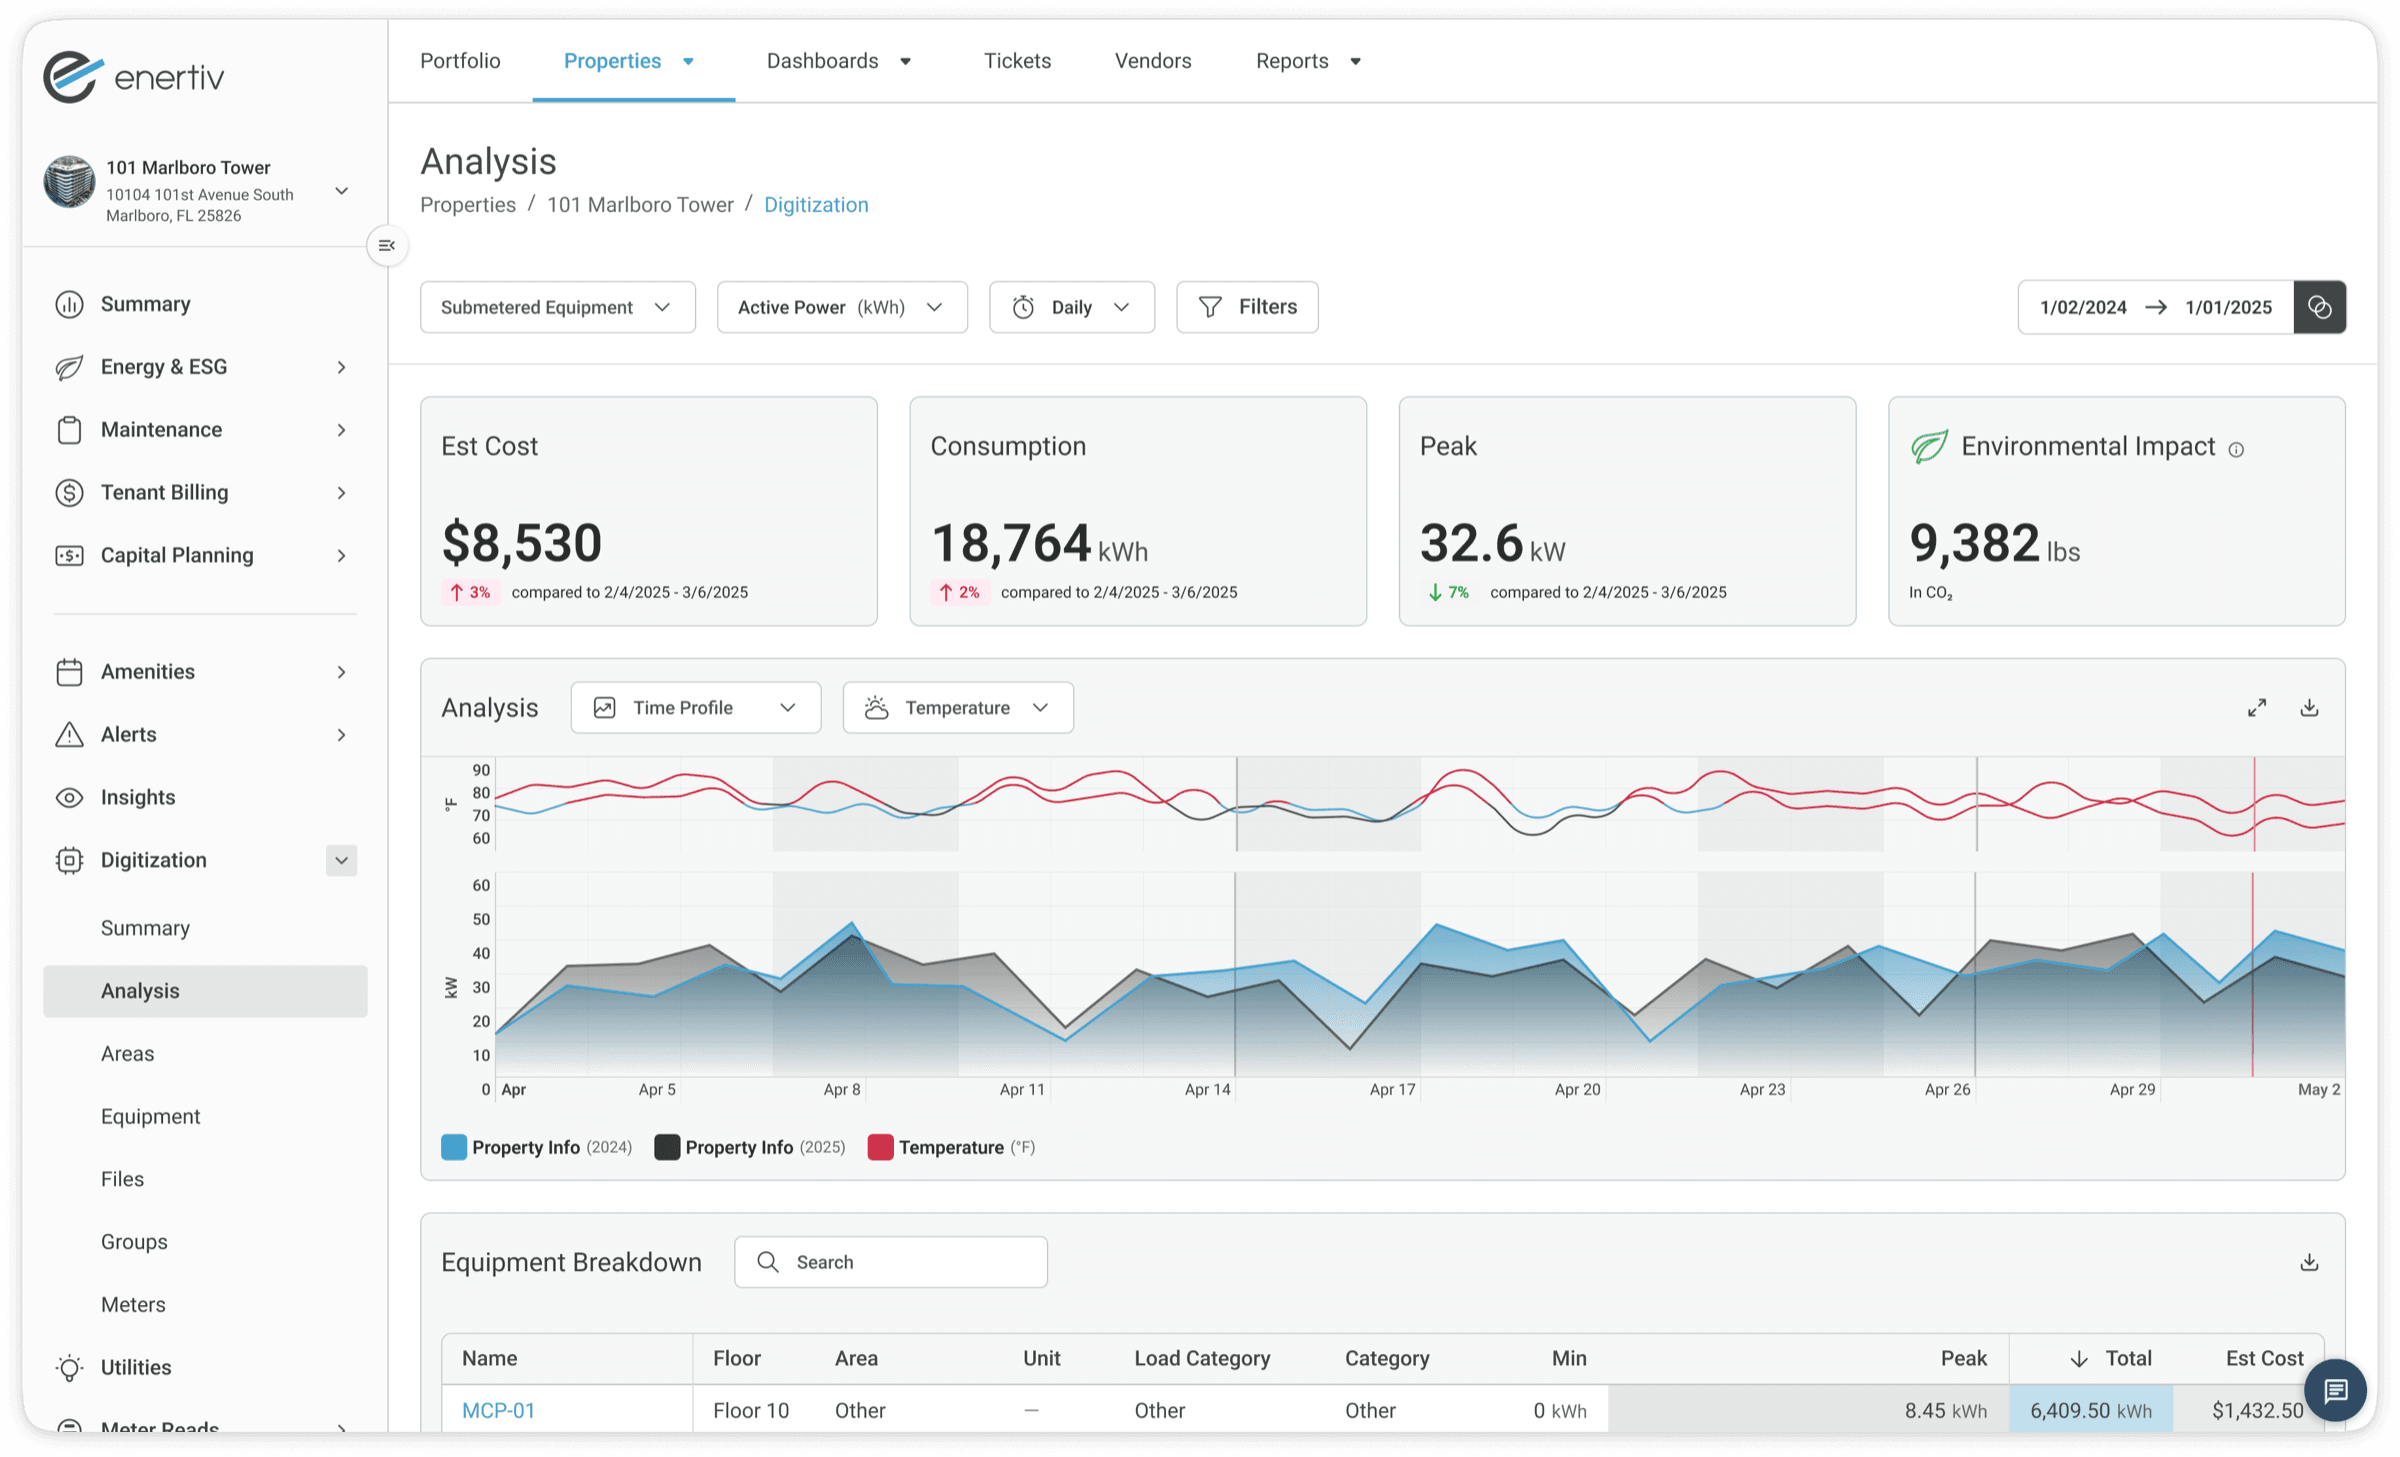Image resolution: width=2400 pixels, height=1457 pixels.
Task: Click the Summary bar-chart sidebar icon
Action: [69, 304]
